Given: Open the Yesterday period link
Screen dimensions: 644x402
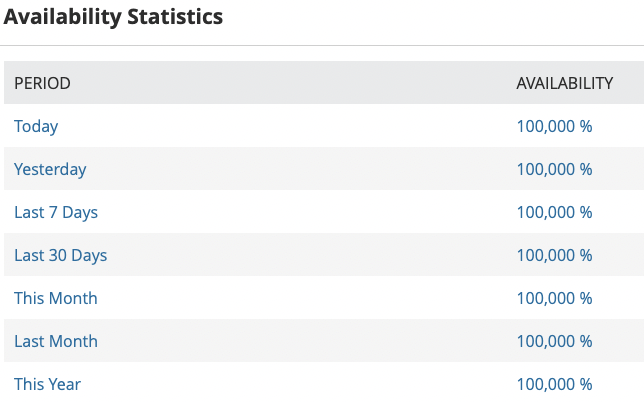Looking at the screenshot, I should pyautogui.click(x=50, y=169).
